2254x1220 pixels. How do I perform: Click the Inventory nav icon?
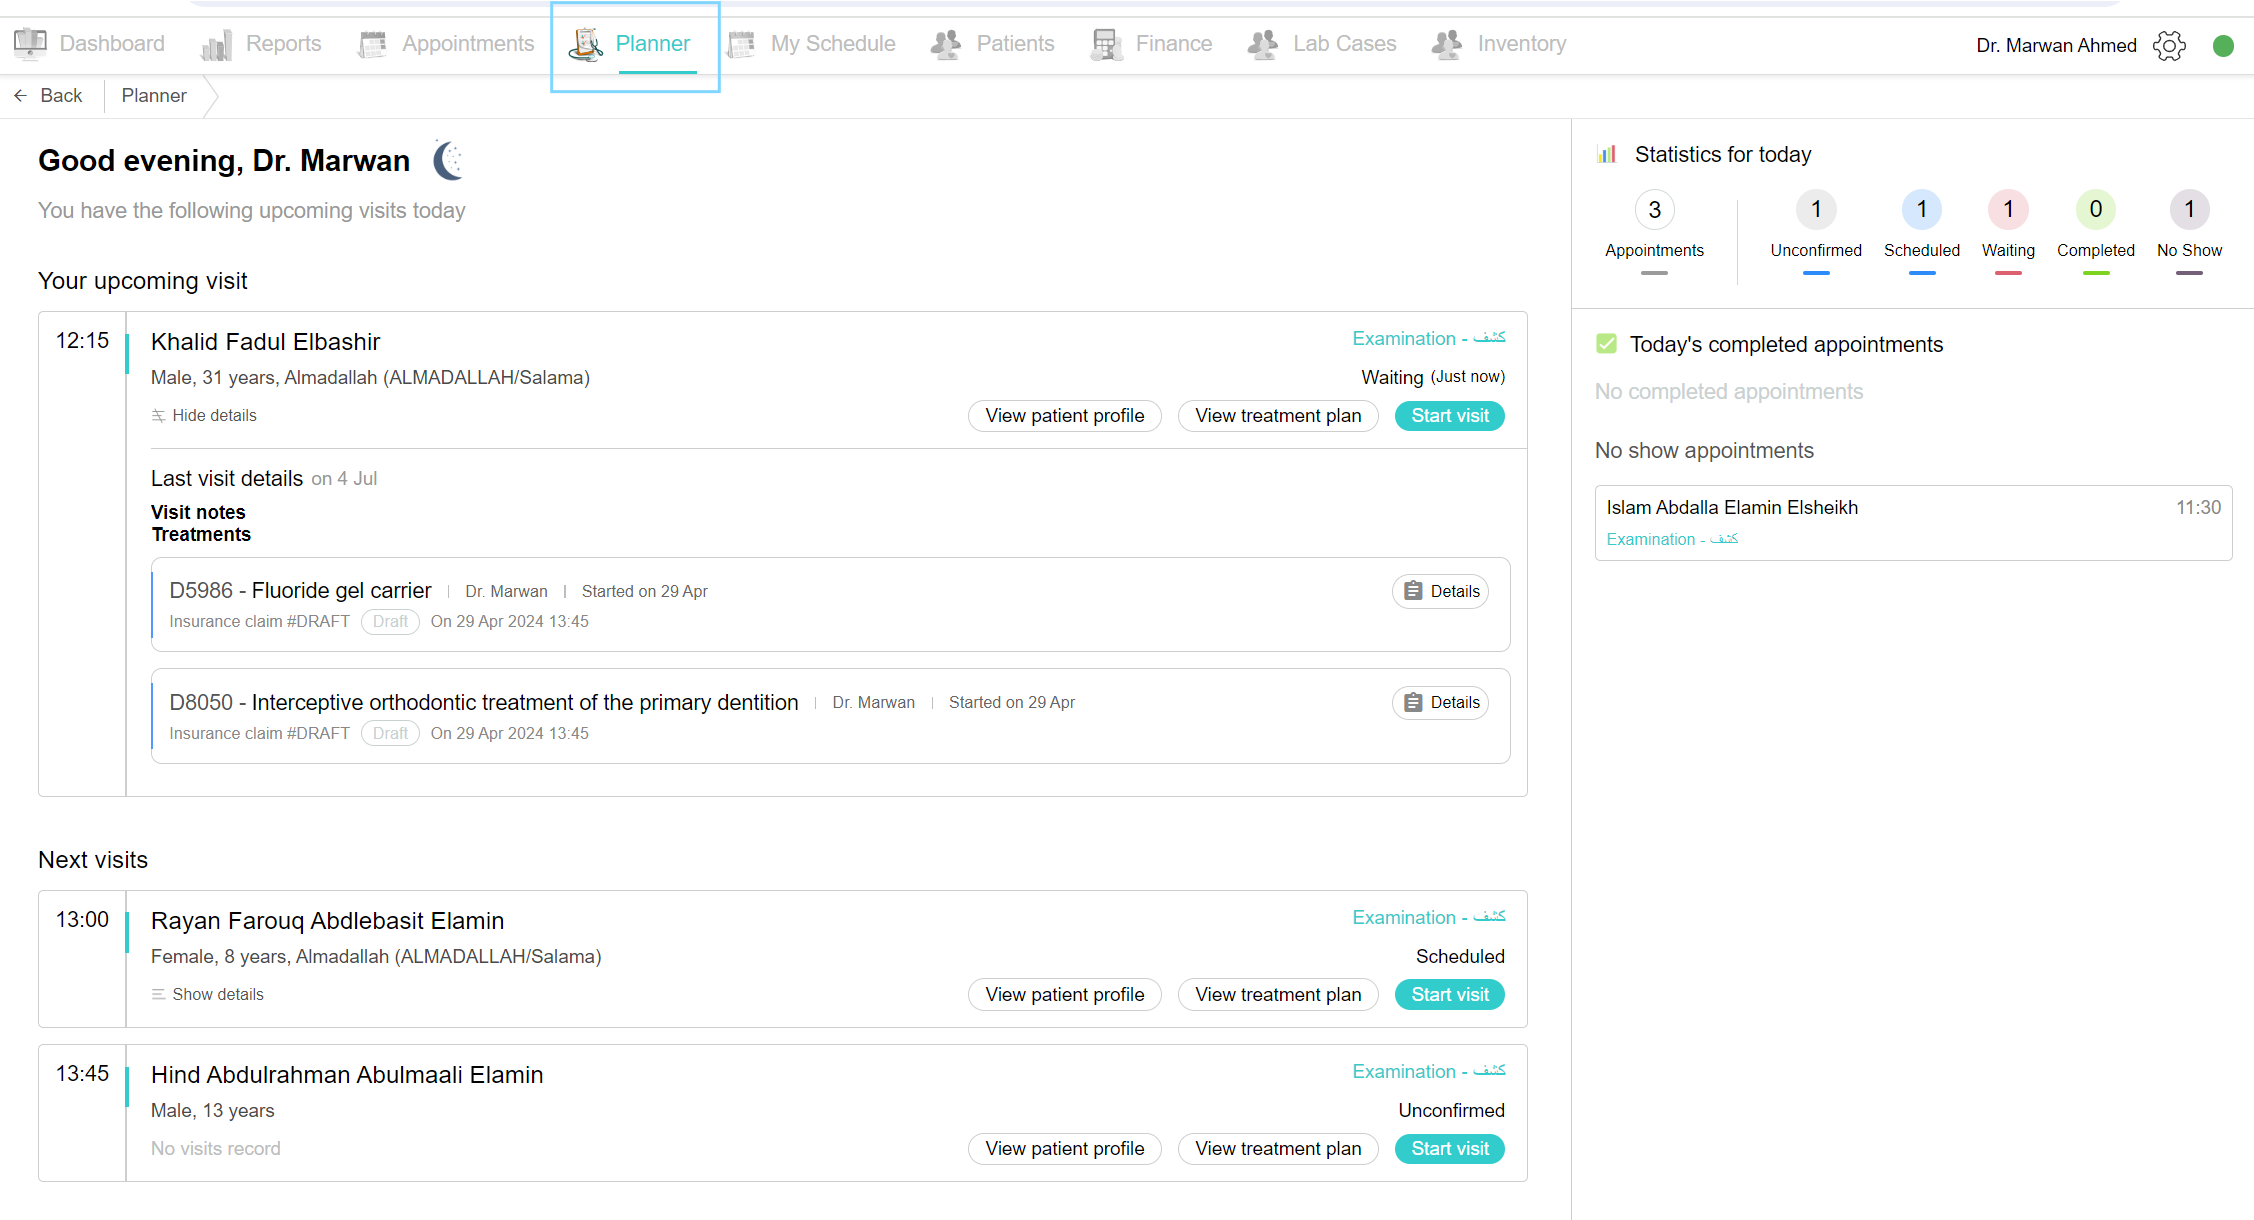(x=1447, y=44)
